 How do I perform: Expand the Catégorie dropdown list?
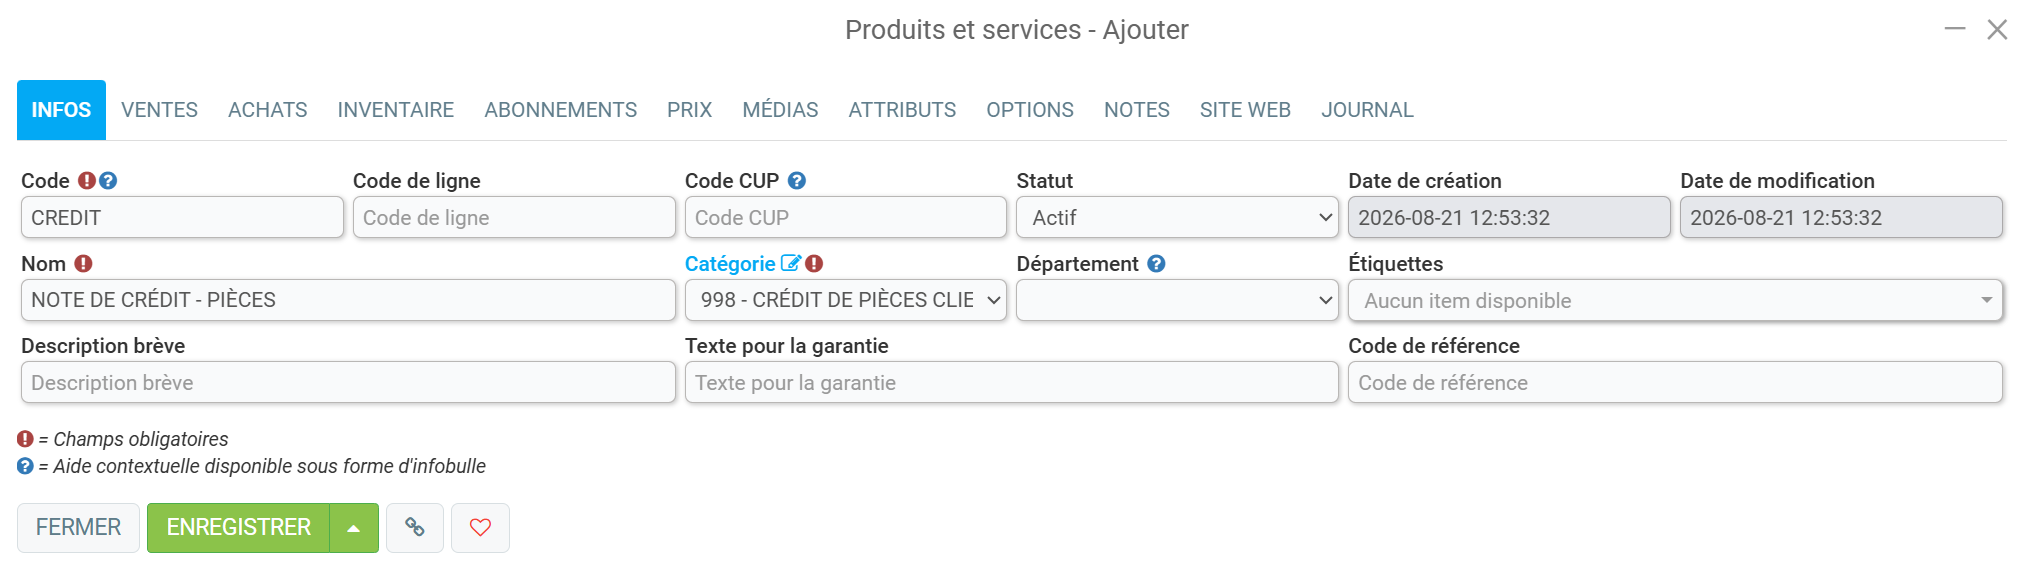(845, 300)
